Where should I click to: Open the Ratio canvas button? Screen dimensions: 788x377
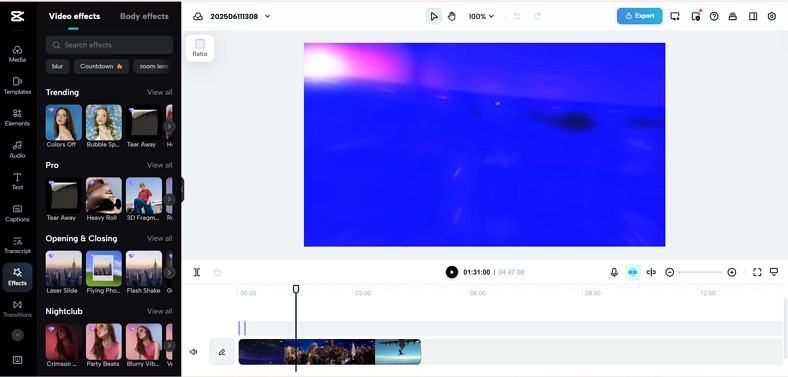pos(200,48)
